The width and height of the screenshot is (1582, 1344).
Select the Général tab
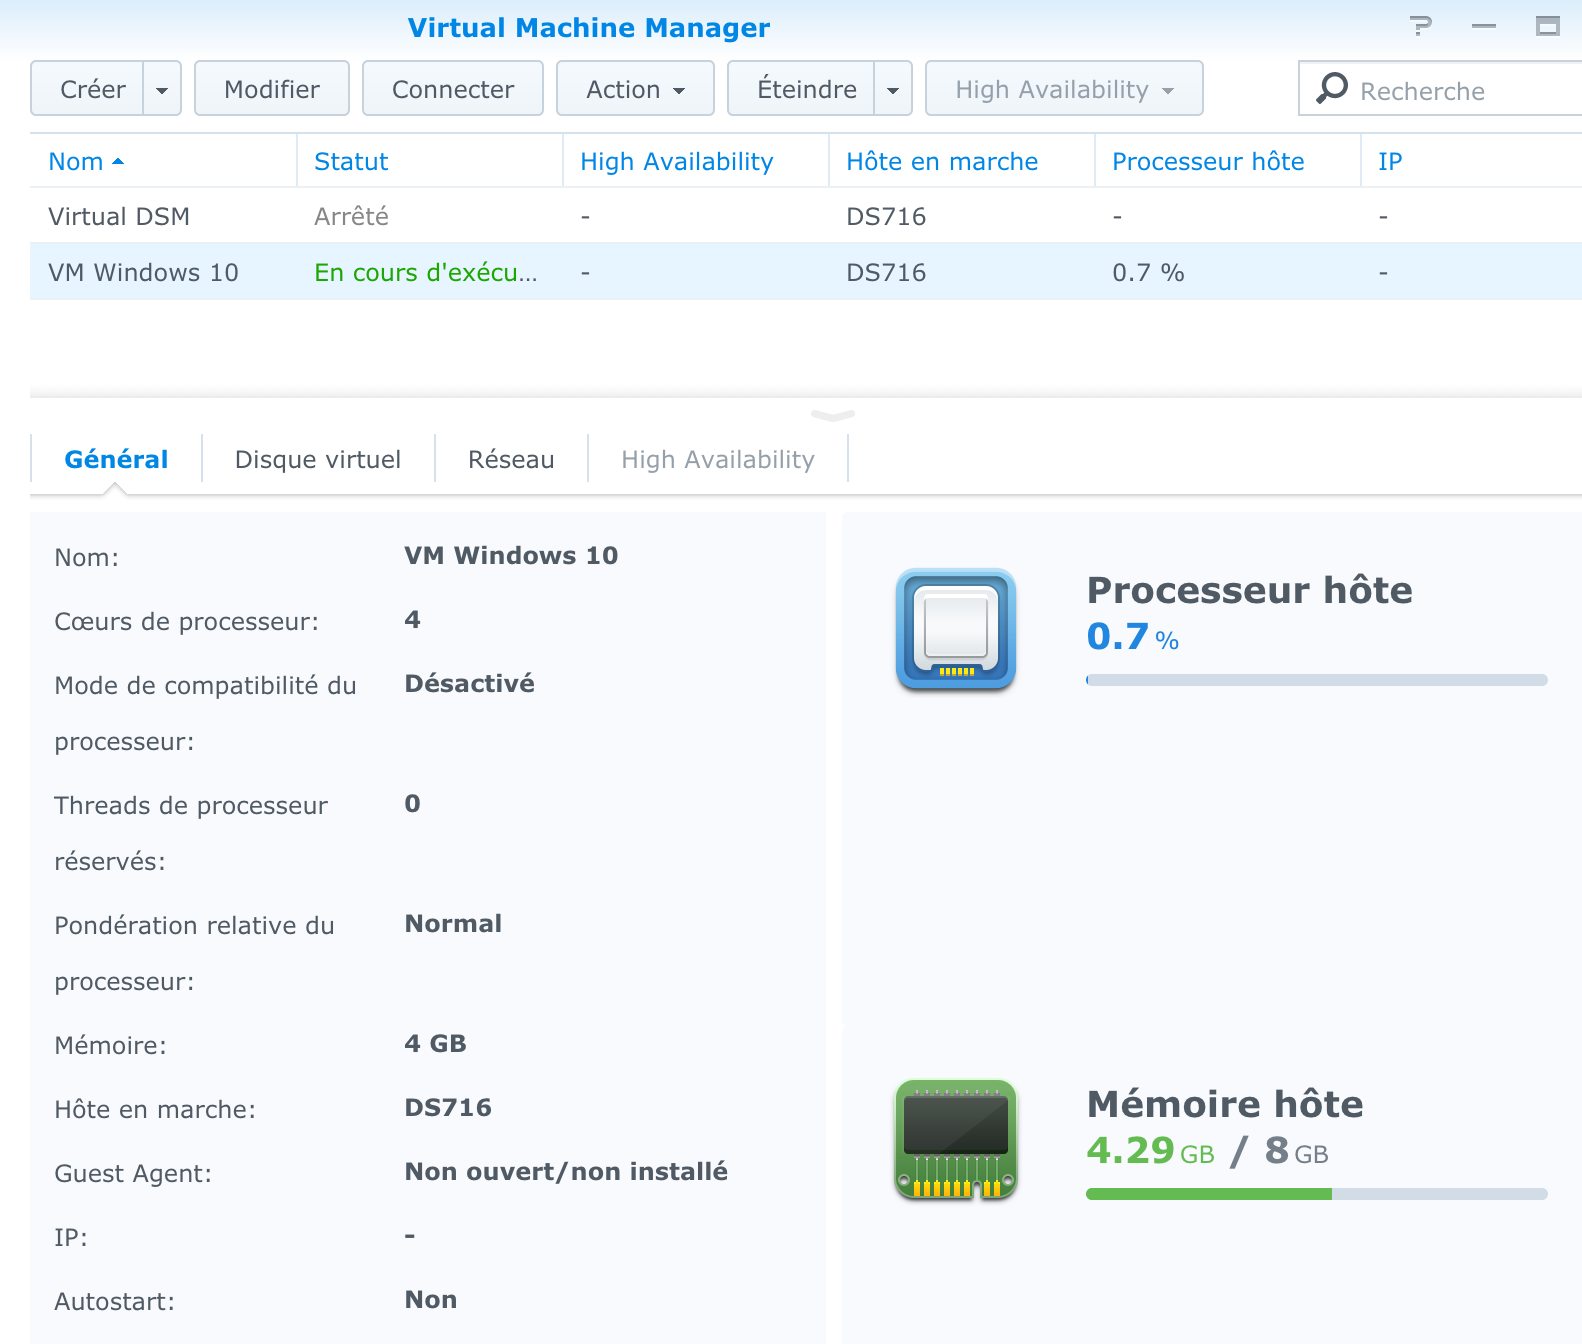click(116, 459)
